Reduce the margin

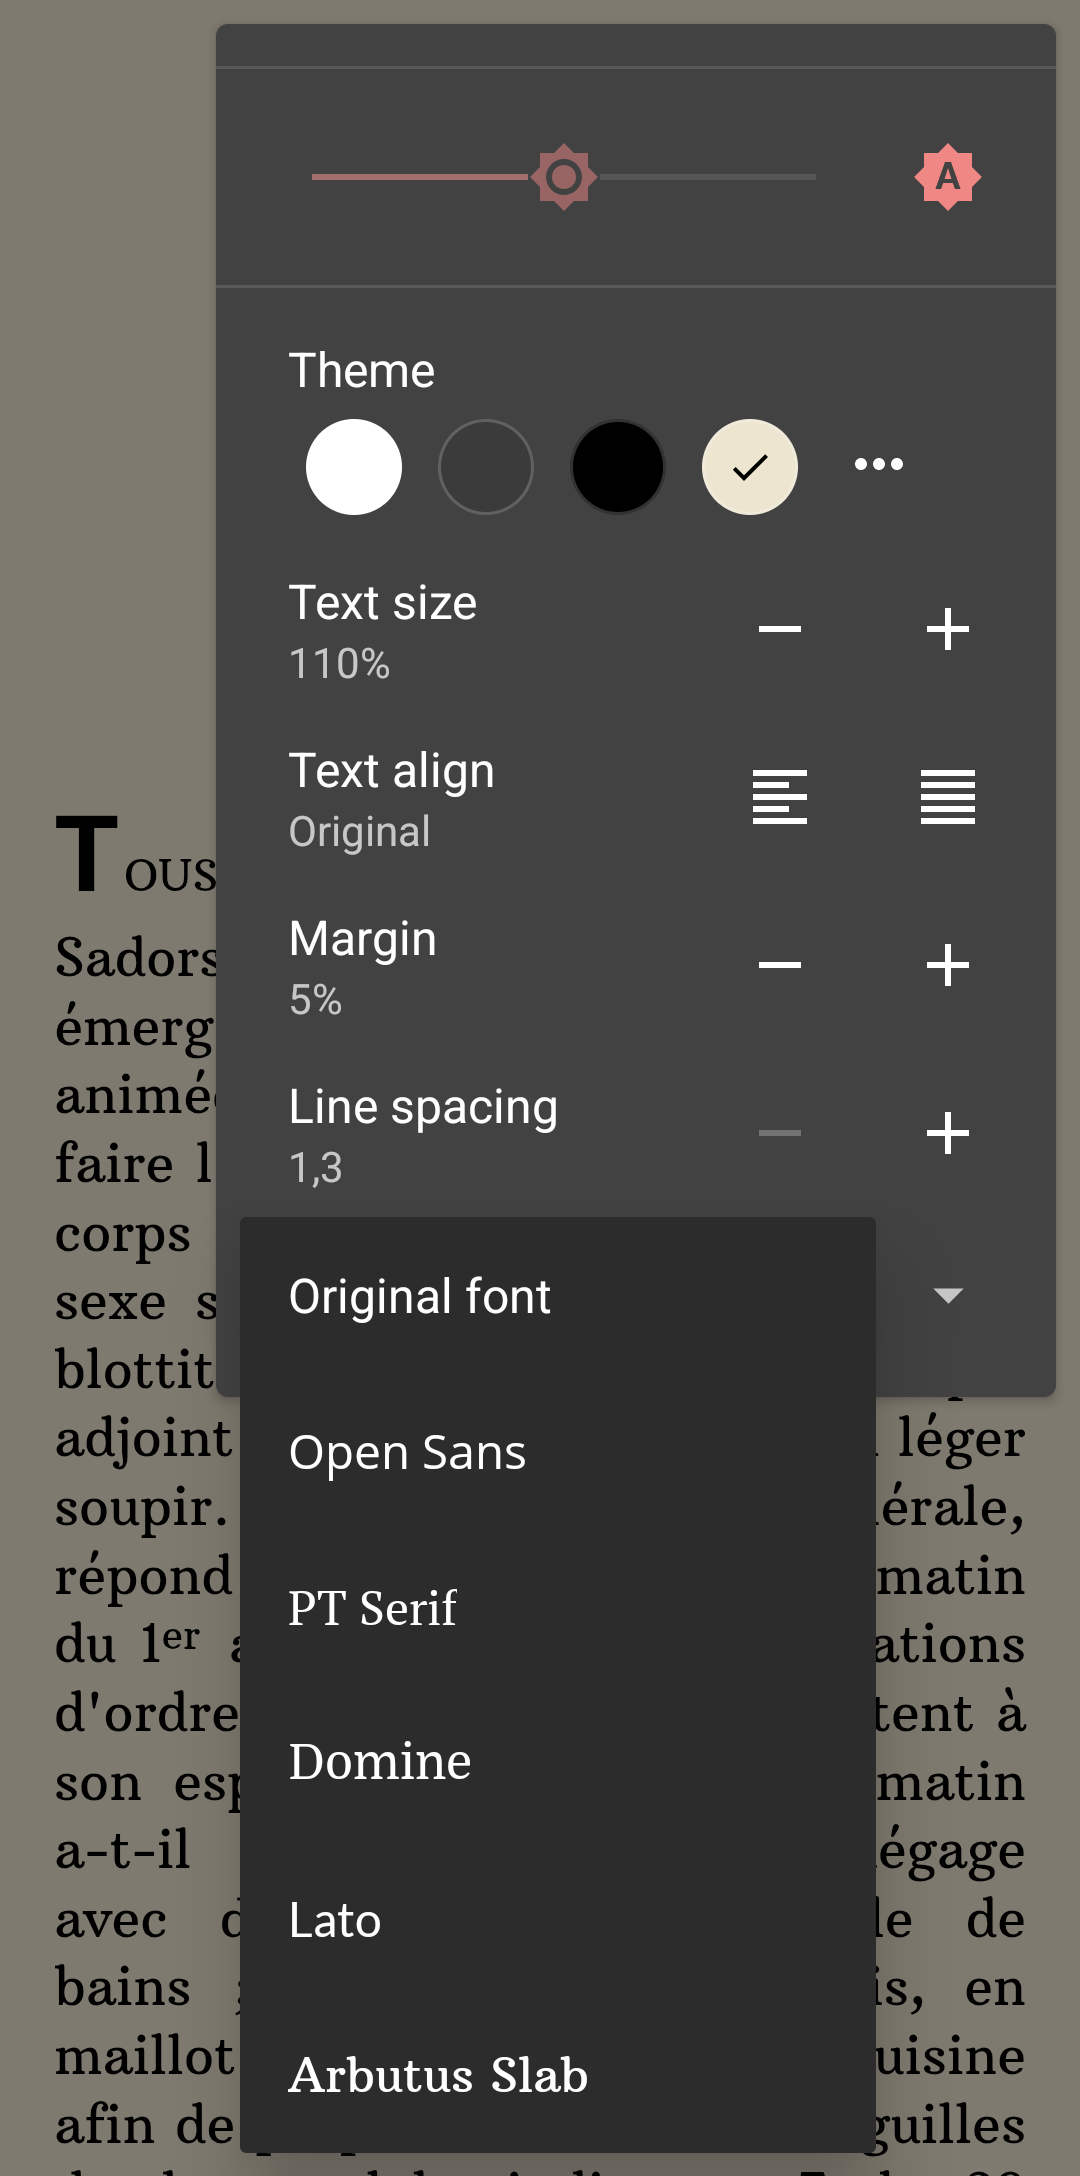pyautogui.click(x=780, y=965)
